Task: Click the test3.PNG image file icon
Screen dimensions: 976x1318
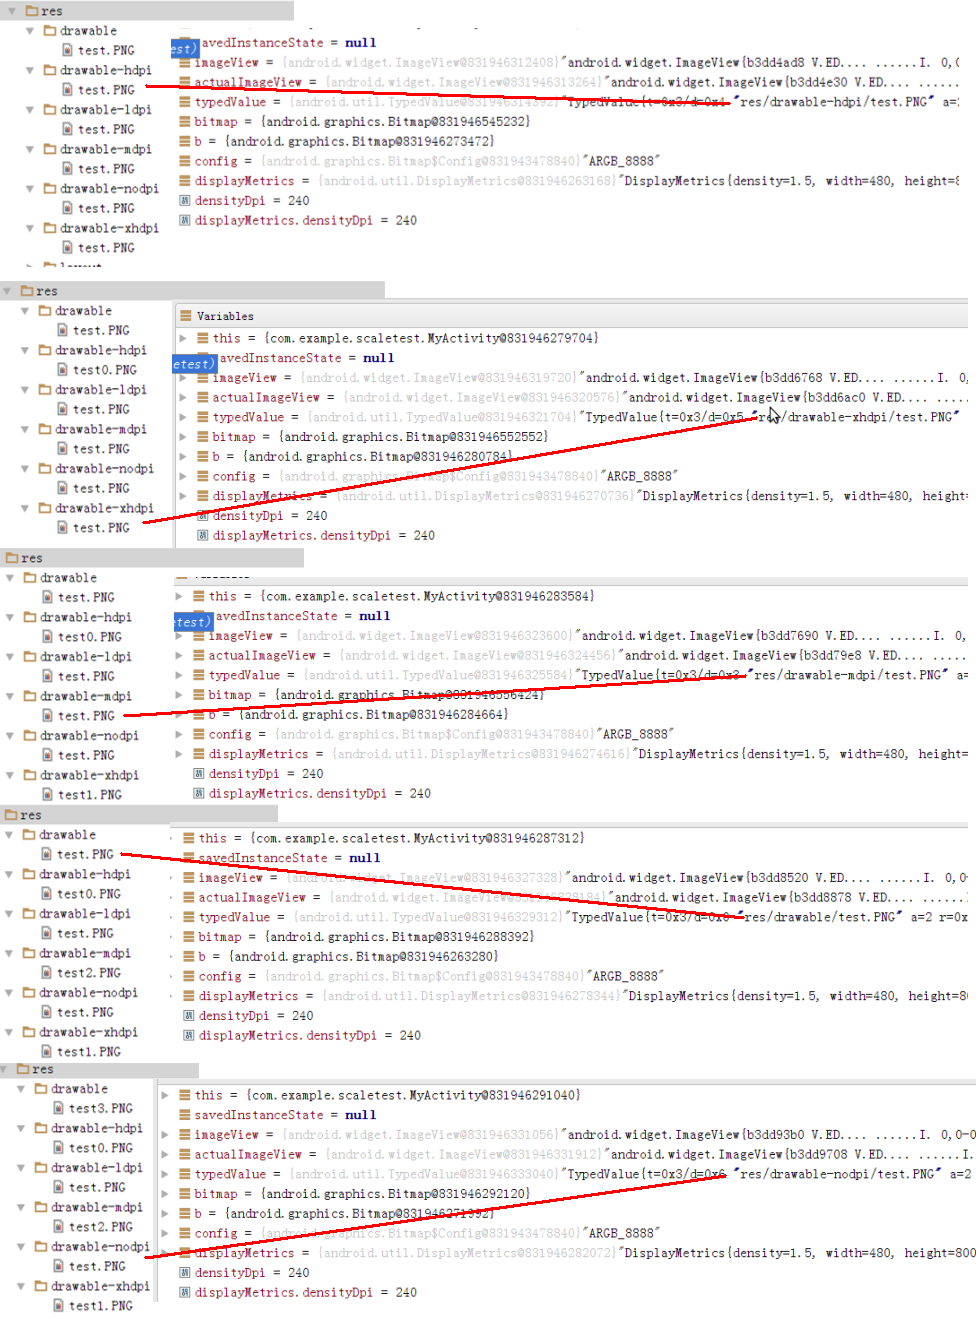Action: click(x=59, y=1108)
